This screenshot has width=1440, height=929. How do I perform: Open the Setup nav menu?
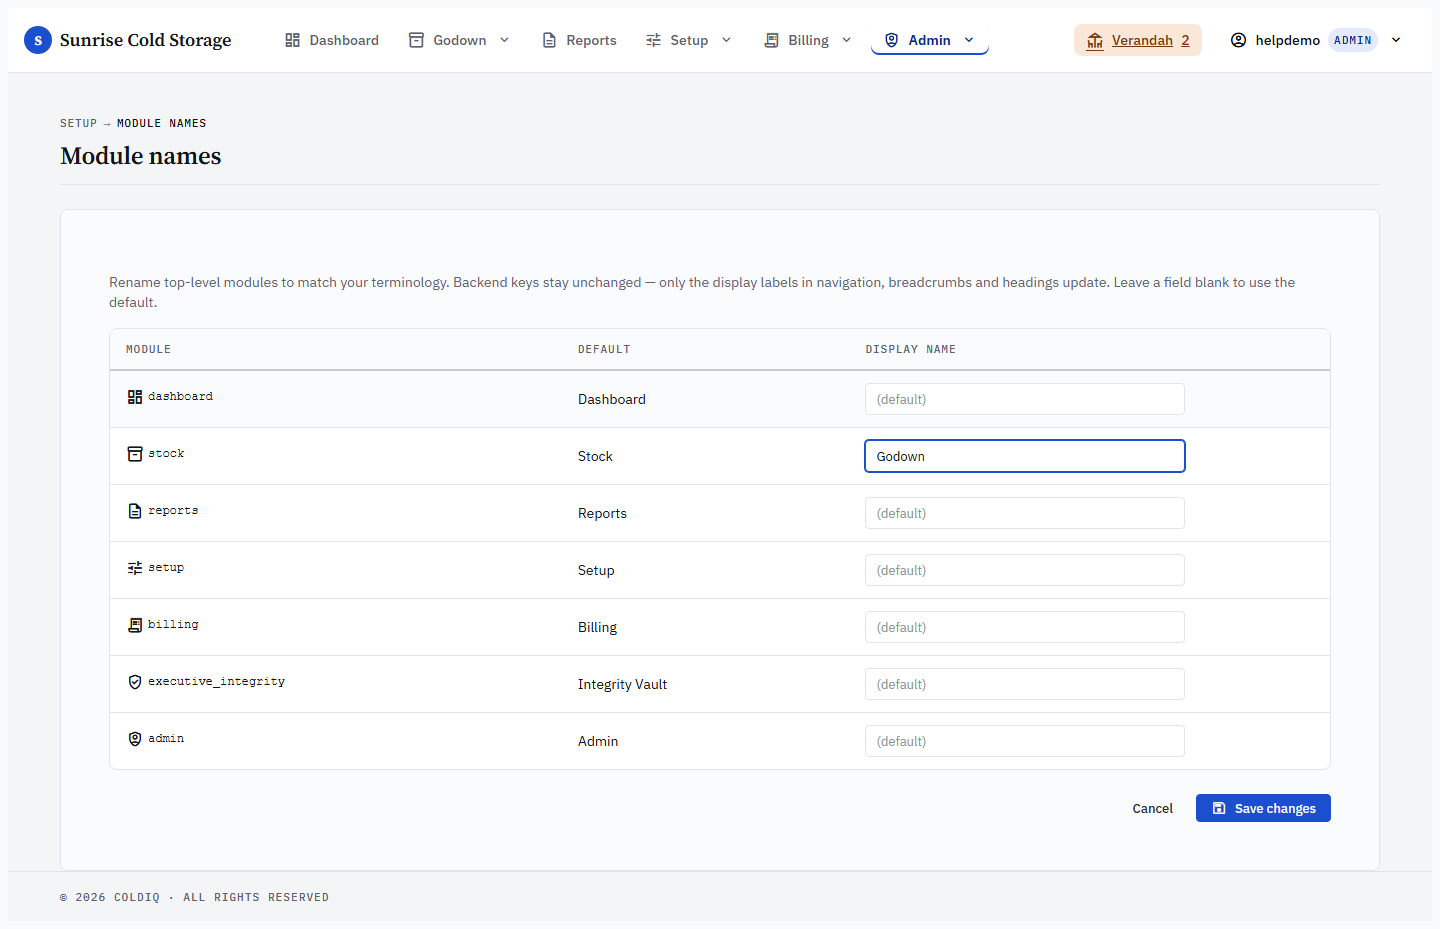click(689, 40)
